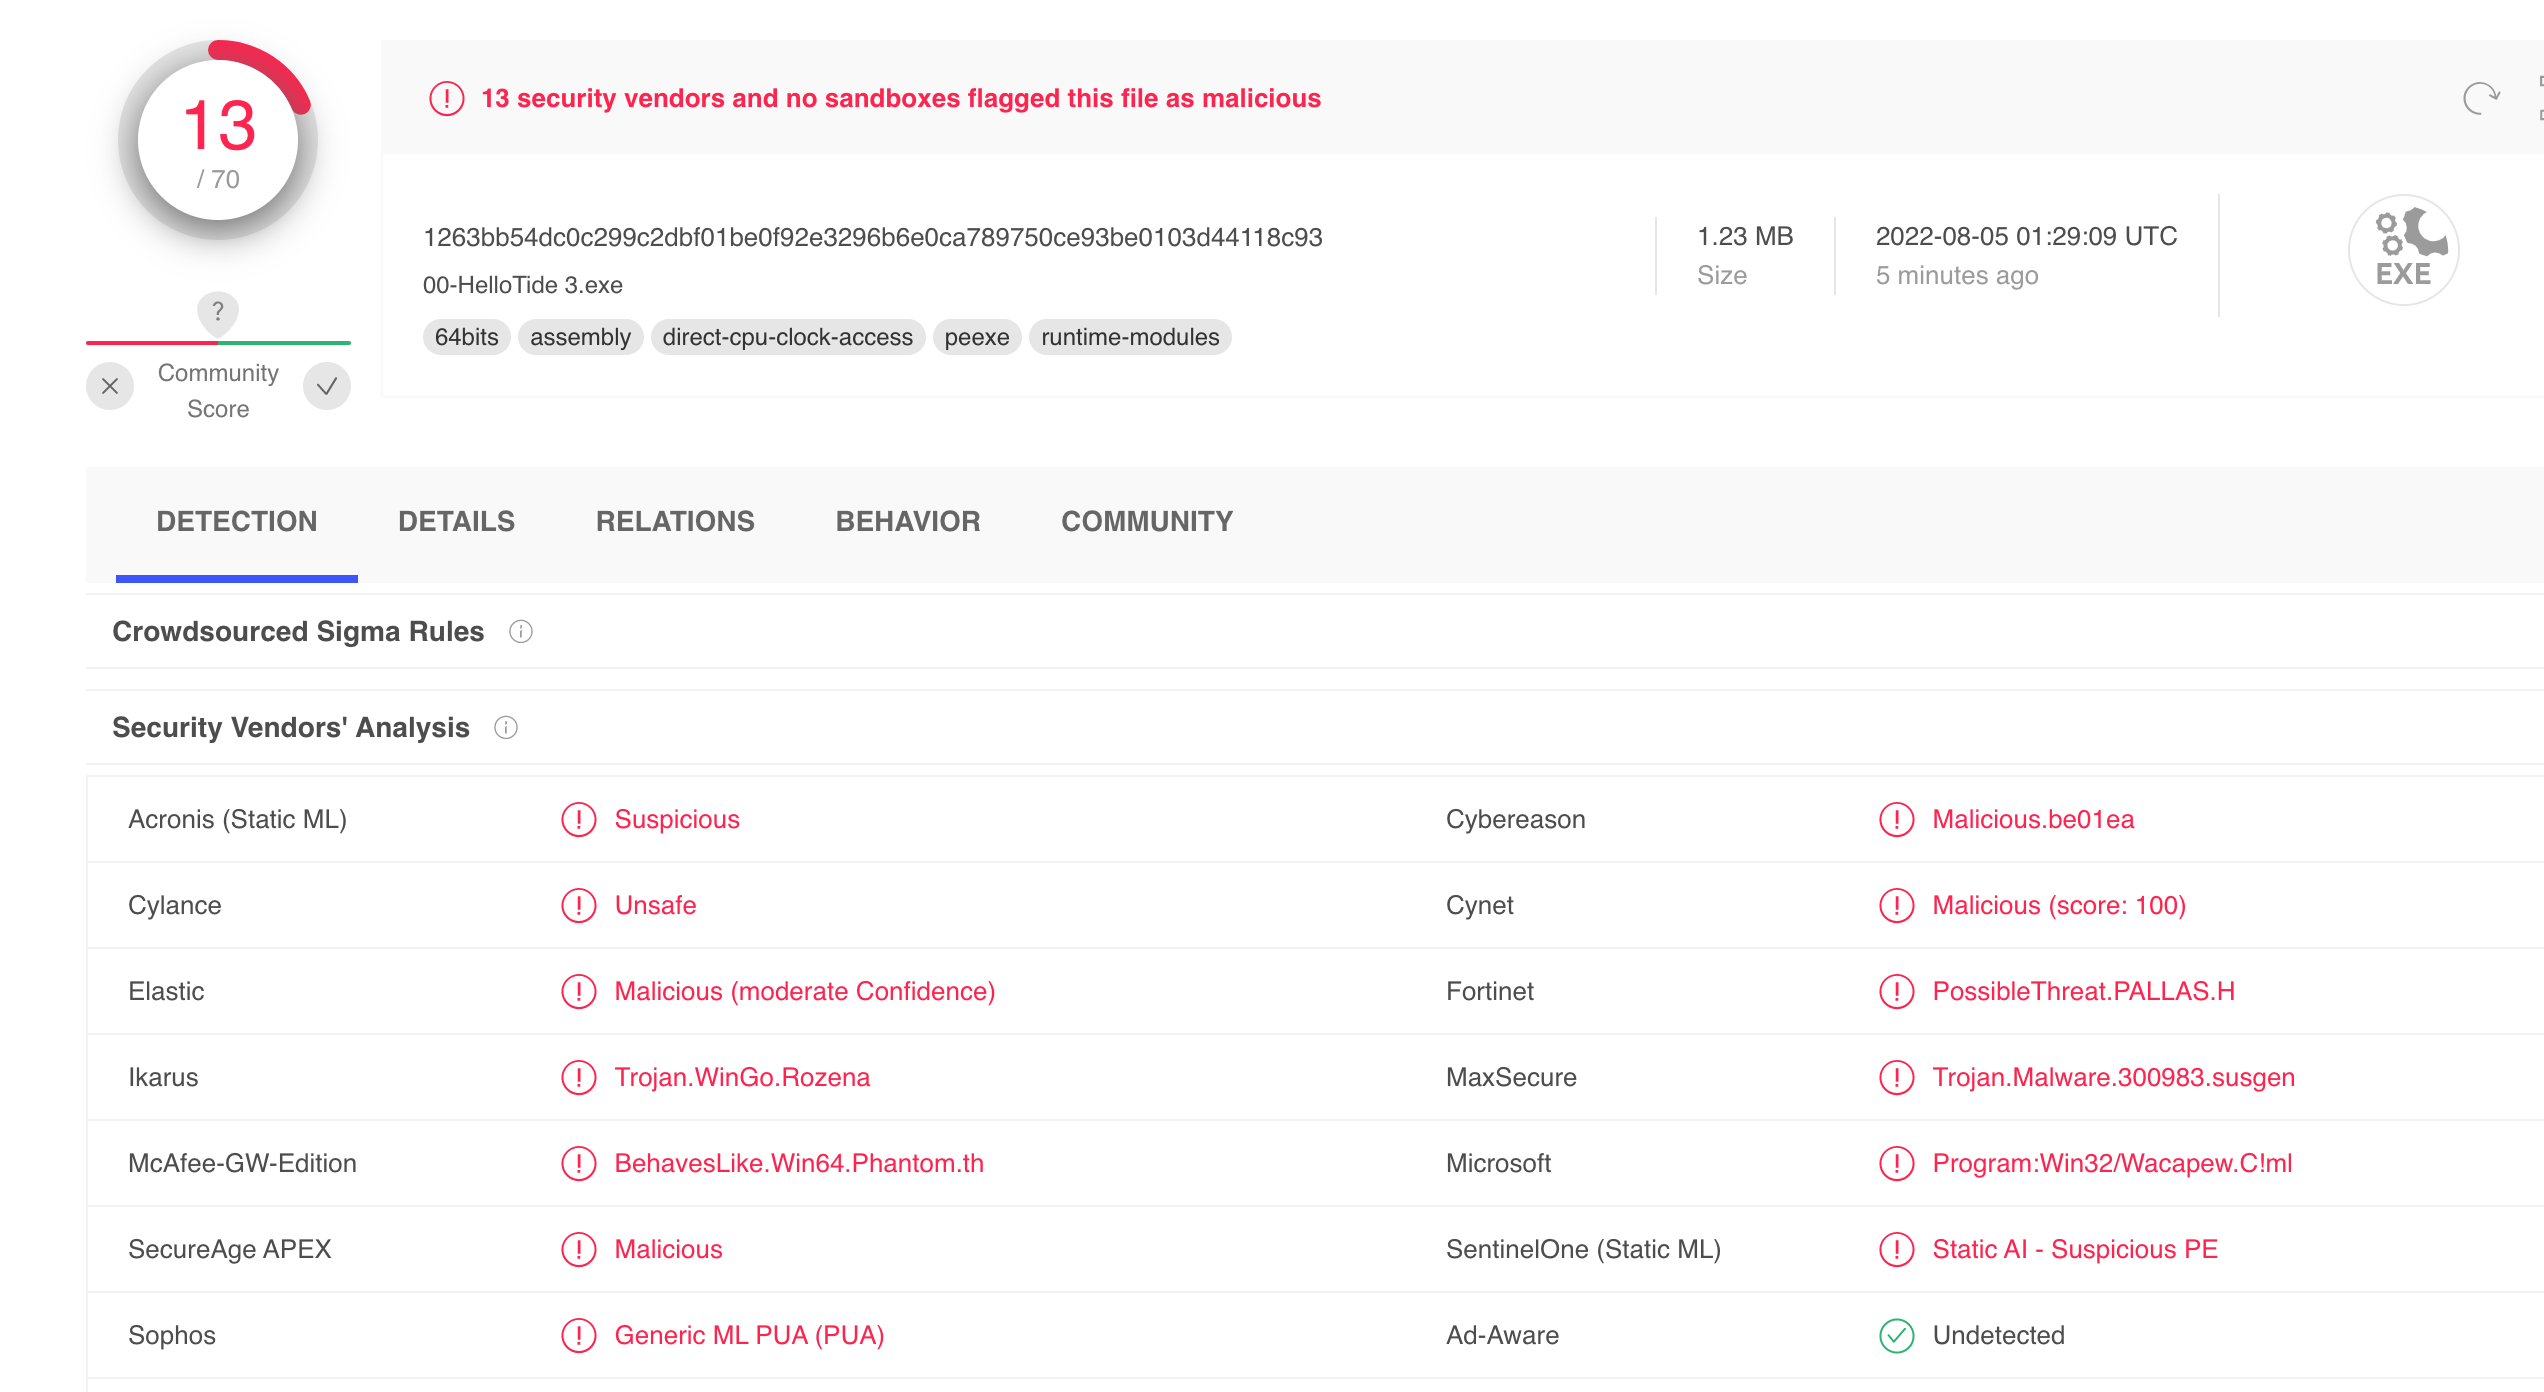Collapse the Security Vendors' Analysis section

point(291,728)
